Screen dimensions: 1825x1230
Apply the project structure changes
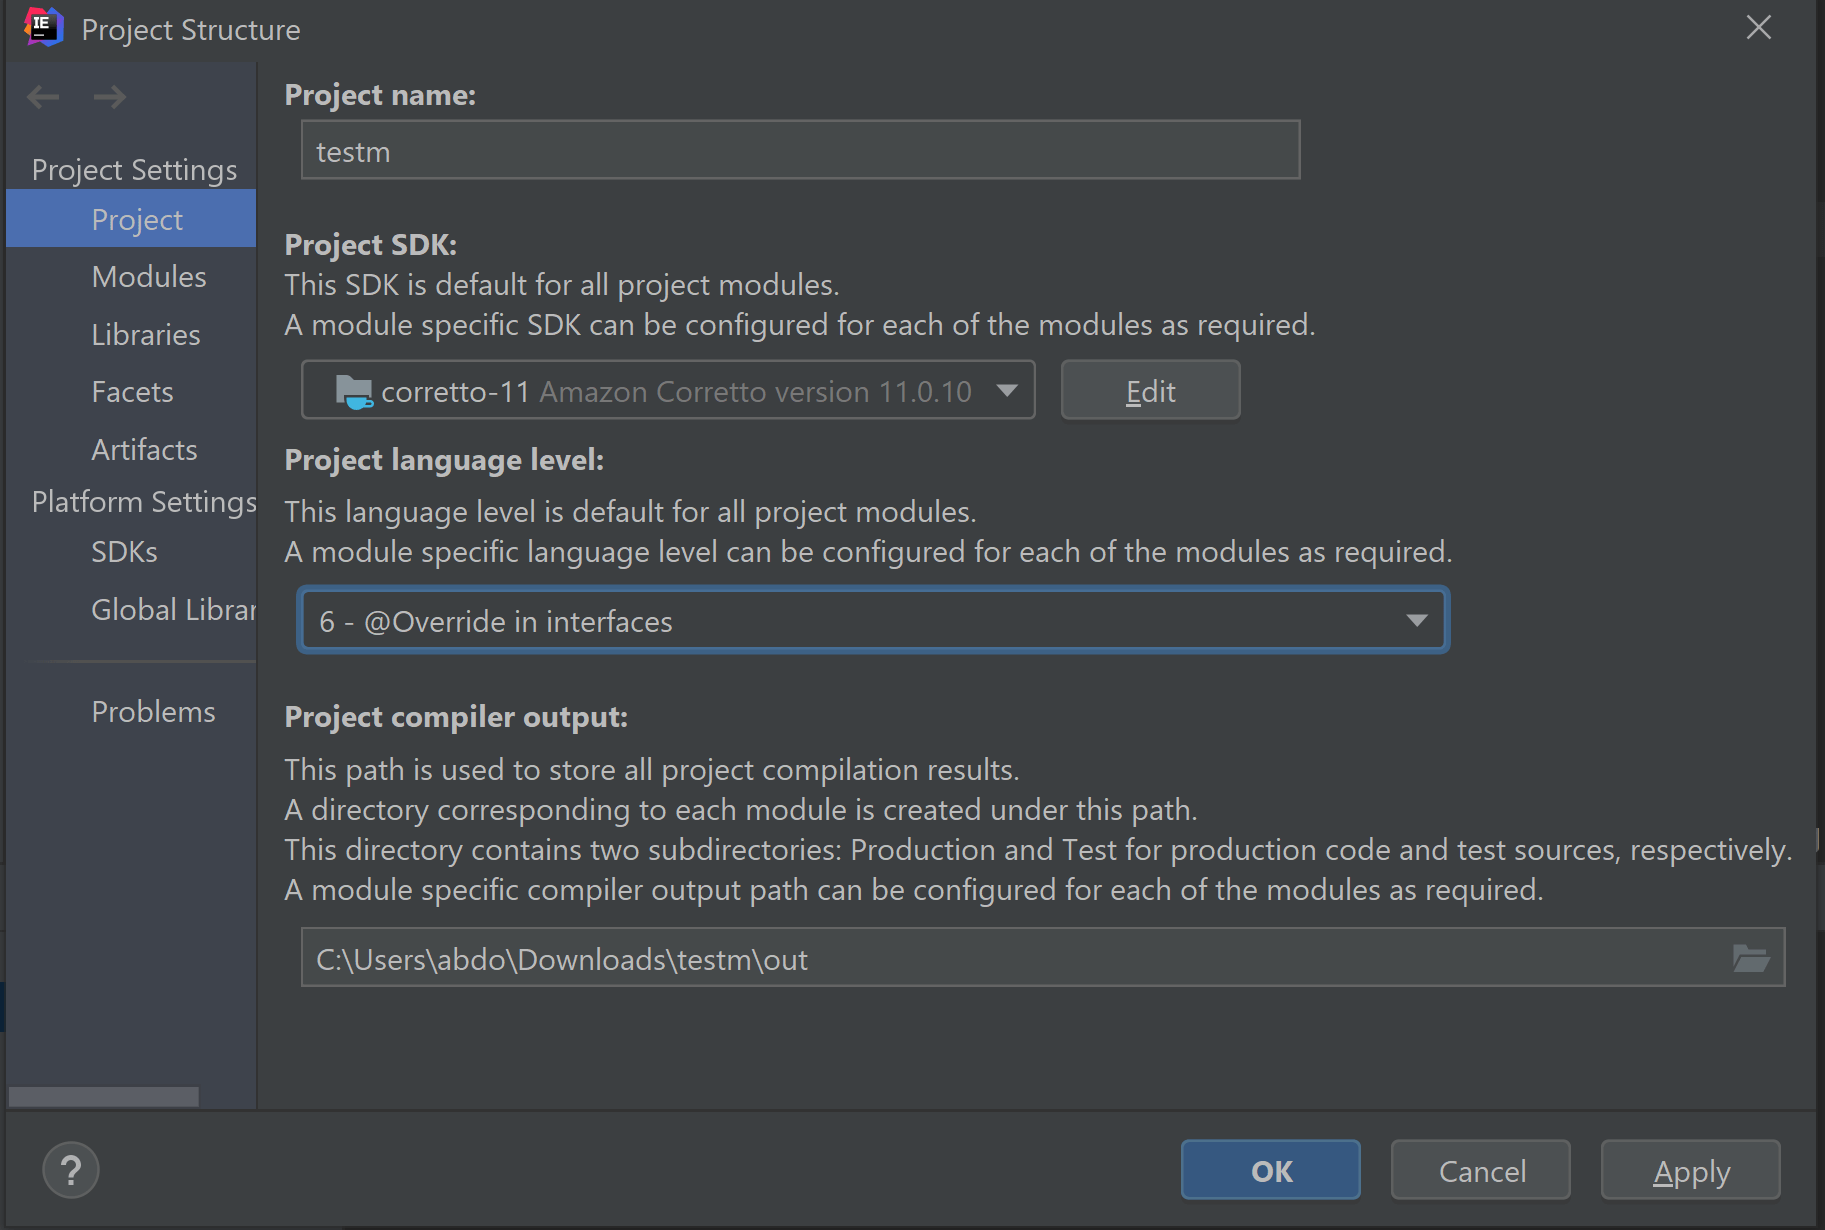(x=1690, y=1170)
